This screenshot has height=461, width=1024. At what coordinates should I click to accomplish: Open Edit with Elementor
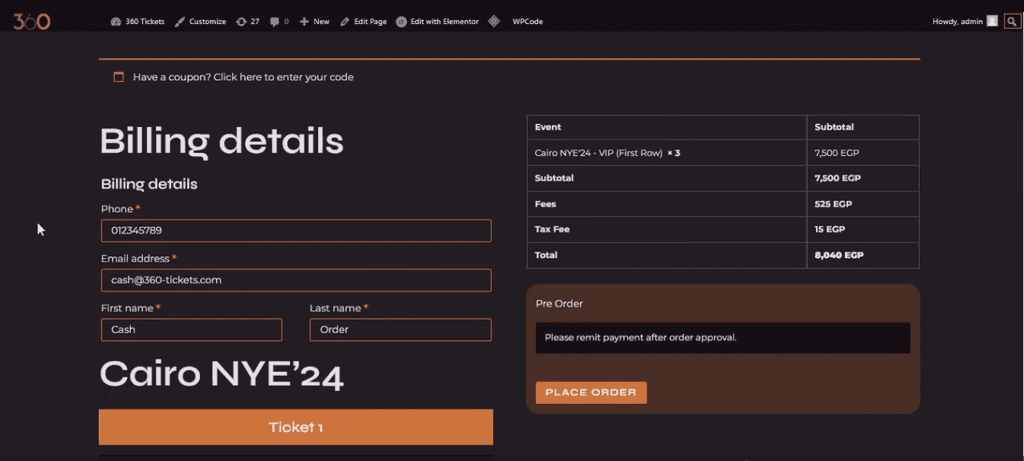[438, 22]
